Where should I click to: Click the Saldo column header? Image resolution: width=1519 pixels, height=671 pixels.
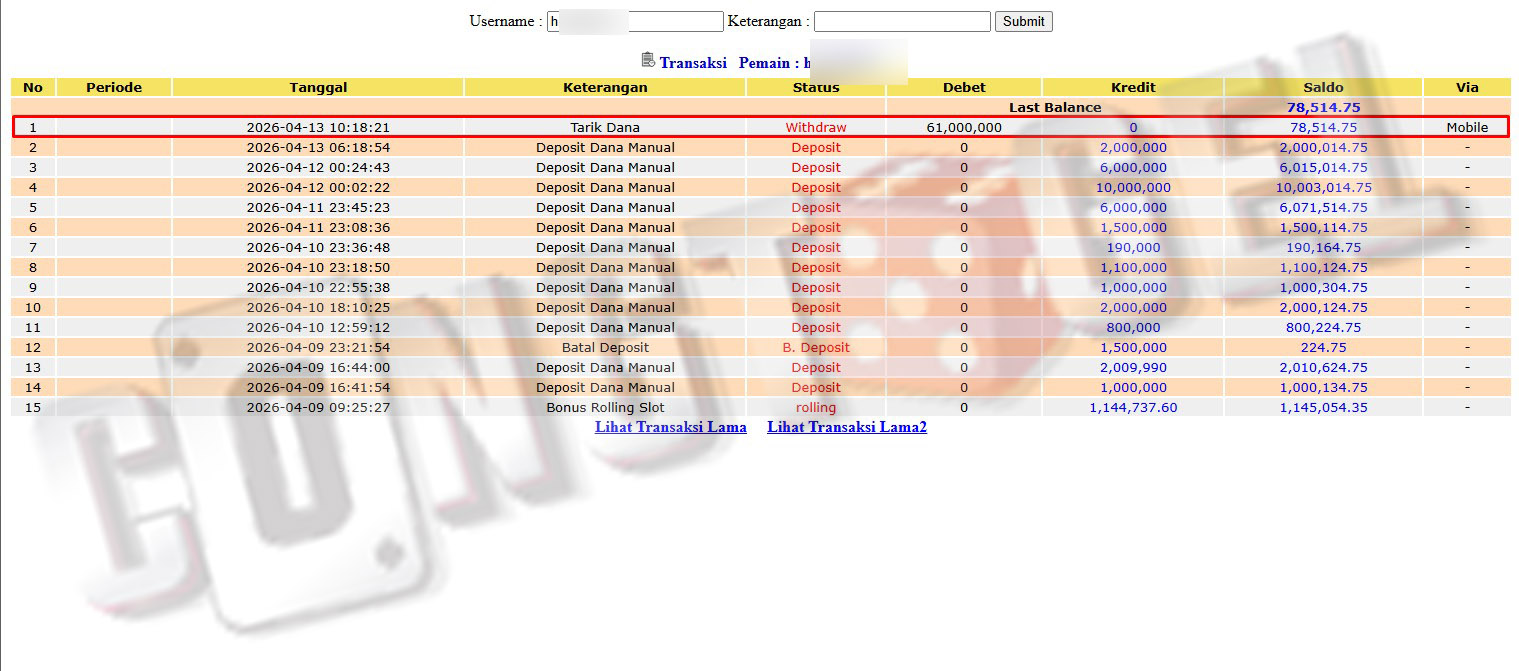click(1323, 87)
